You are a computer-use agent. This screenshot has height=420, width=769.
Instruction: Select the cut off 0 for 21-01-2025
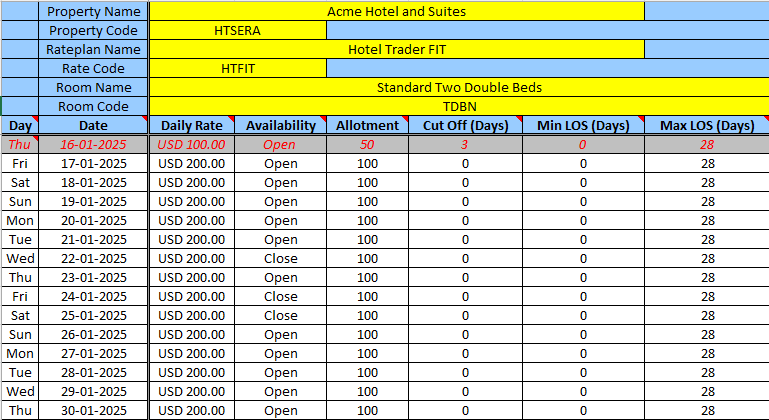(465, 239)
